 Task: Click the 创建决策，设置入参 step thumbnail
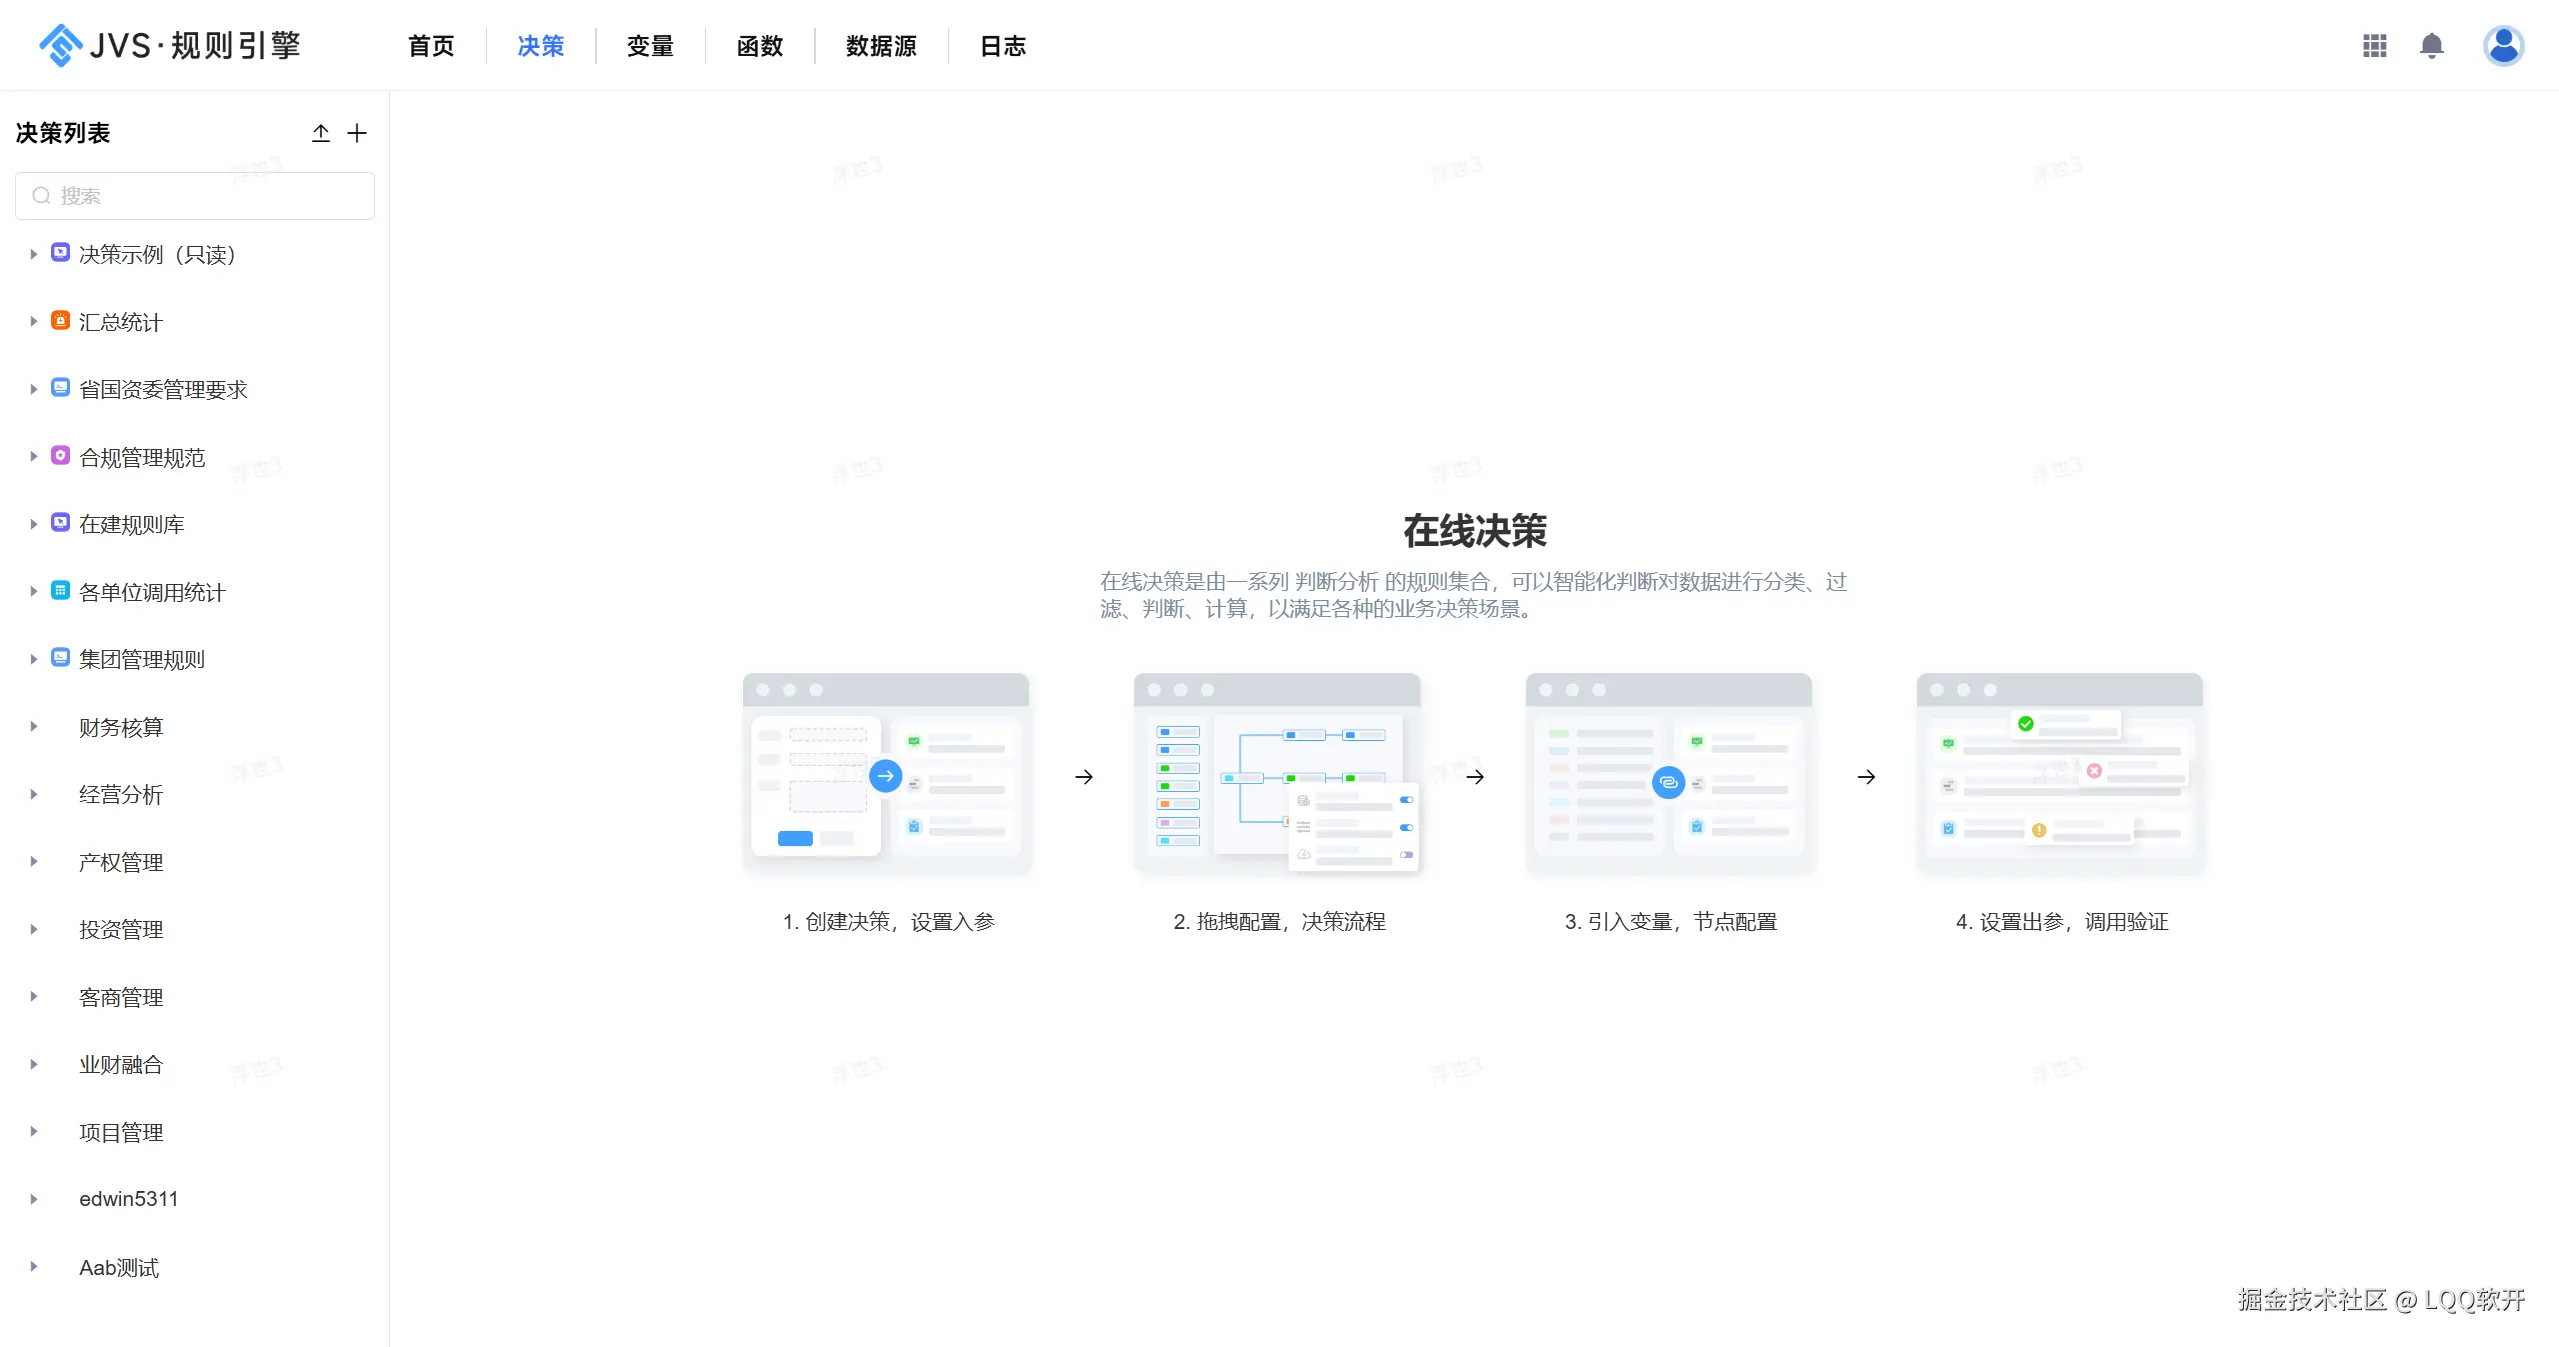tap(886, 775)
